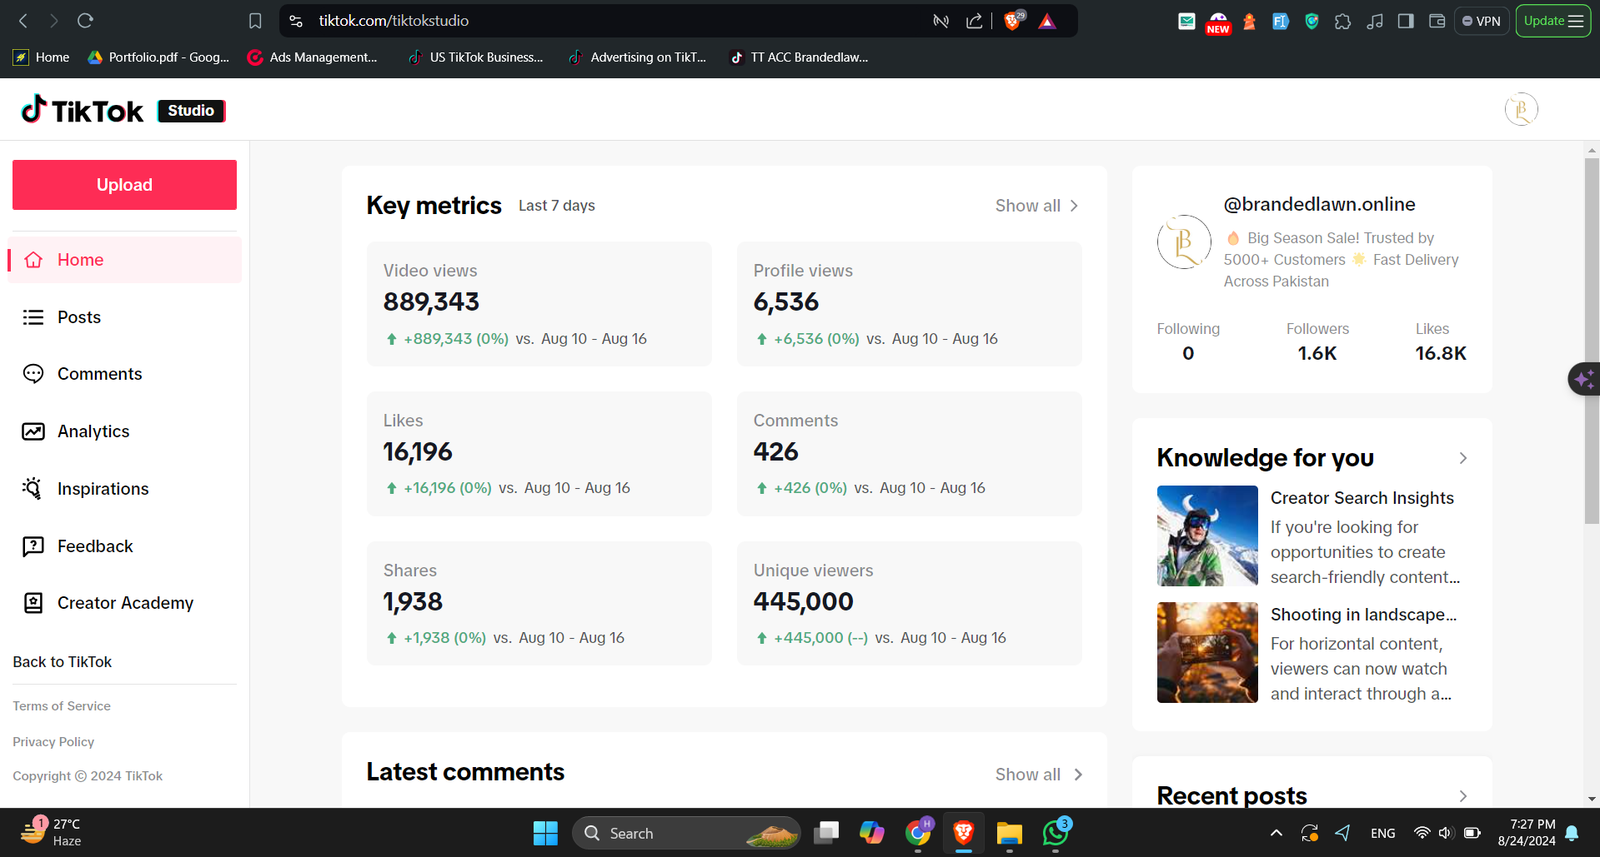Click the TikTok Studio logo

(x=123, y=110)
